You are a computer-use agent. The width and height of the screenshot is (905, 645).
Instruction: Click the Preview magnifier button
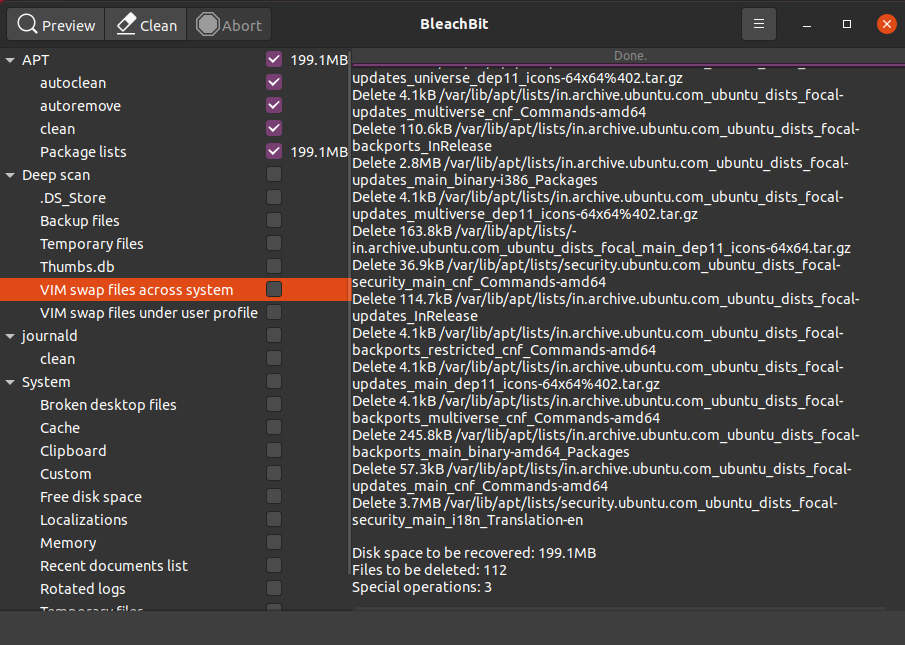[57, 25]
